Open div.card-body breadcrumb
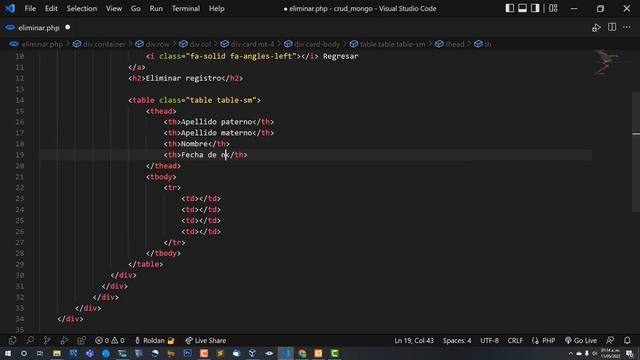This screenshot has width=640, height=360. tap(317, 44)
